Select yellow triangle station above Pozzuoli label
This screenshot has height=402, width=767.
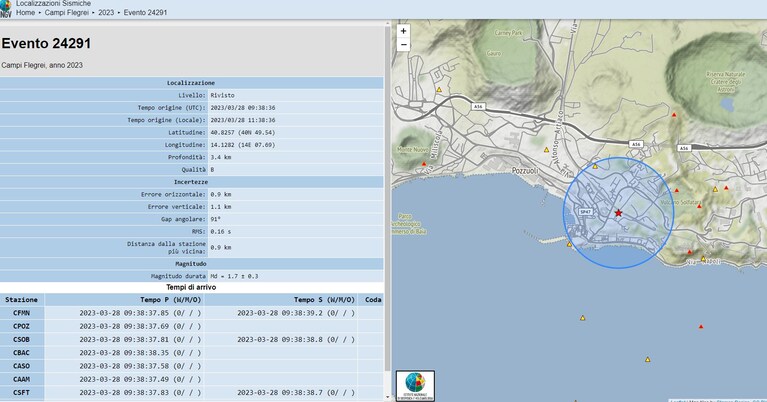(546, 150)
